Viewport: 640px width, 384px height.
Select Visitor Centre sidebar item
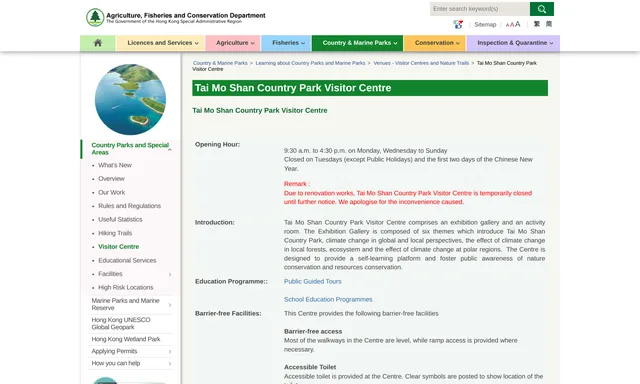tap(118, 247)
